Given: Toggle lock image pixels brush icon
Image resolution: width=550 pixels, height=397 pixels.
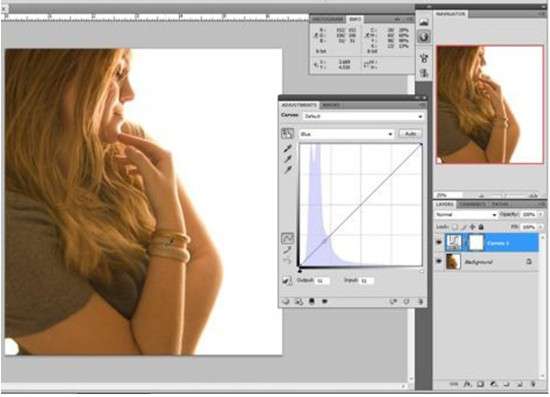Looking at the screenshot, I should point(464,227).
